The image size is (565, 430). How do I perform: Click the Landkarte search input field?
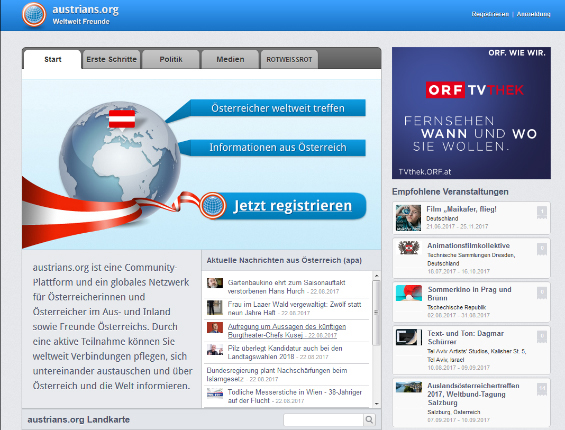pos(323,420)
